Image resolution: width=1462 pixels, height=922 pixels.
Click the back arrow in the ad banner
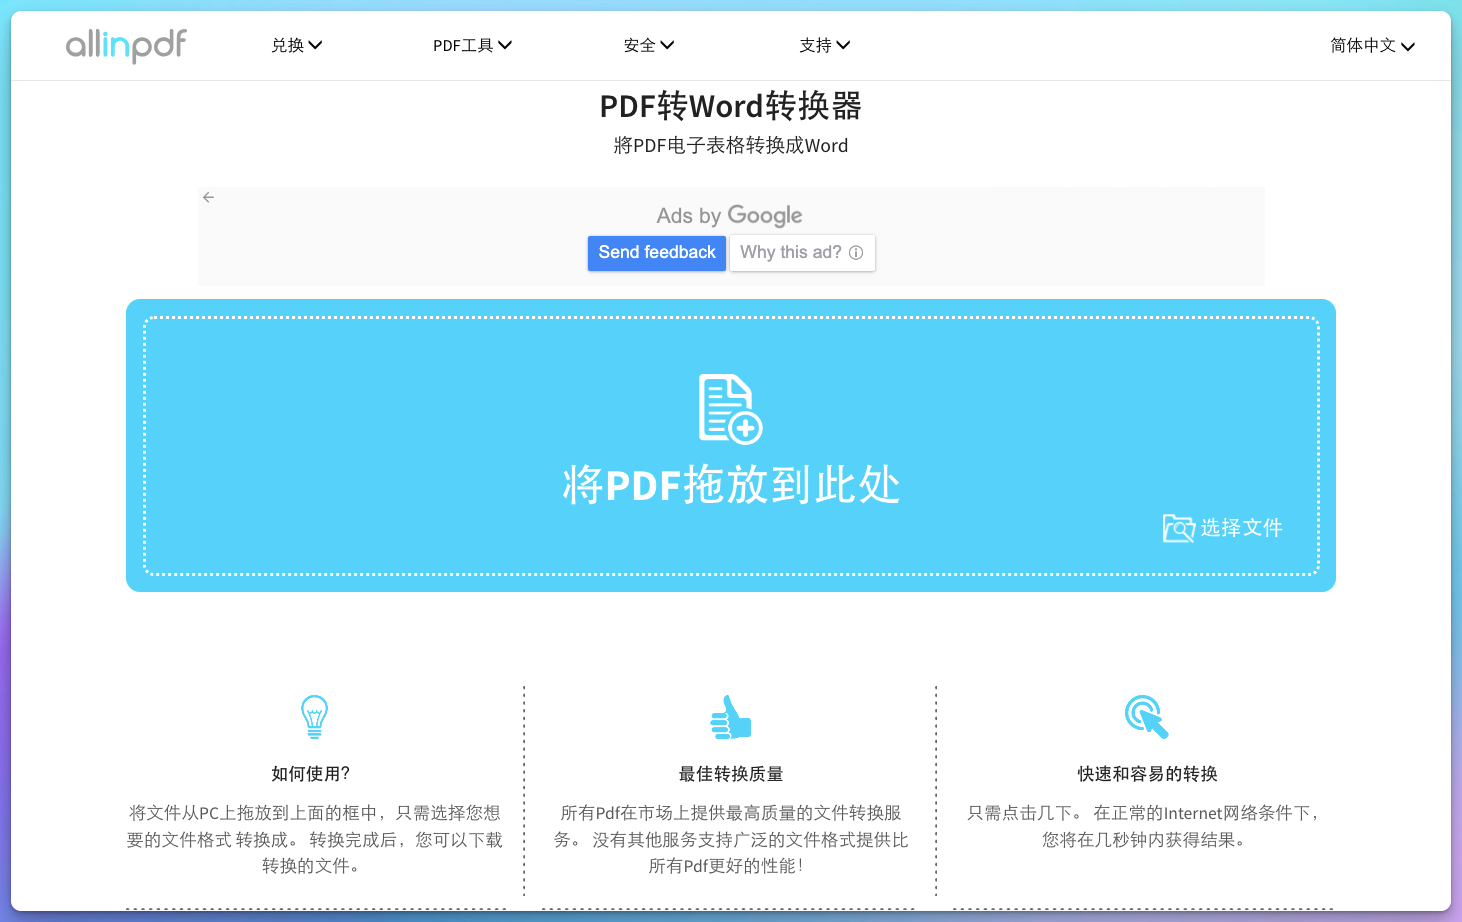coord(208,197)
